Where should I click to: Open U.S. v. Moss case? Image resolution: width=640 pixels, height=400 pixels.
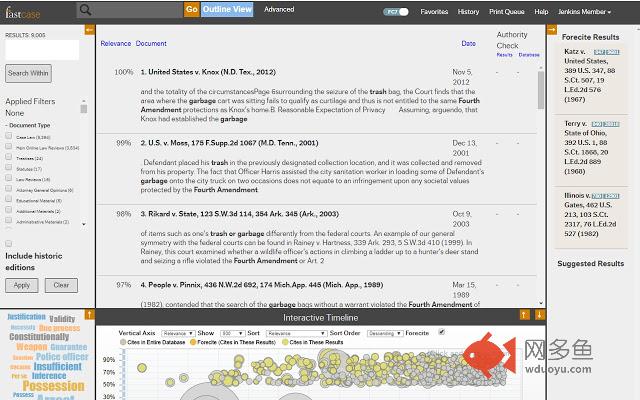[229, 143]
